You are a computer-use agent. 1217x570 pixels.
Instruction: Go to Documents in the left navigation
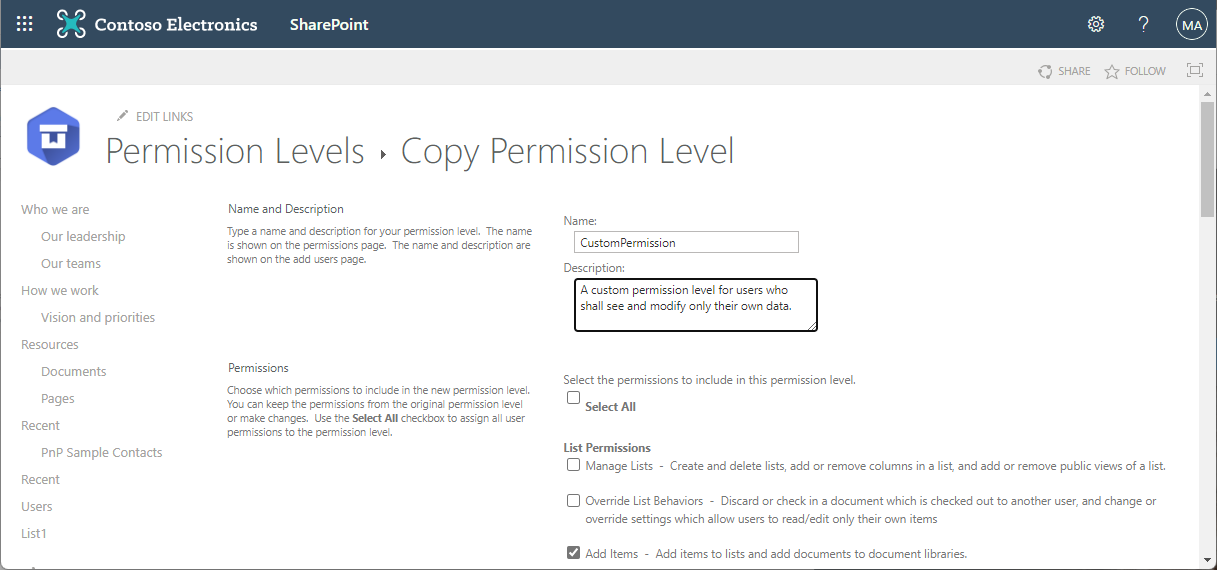point(73,372)
